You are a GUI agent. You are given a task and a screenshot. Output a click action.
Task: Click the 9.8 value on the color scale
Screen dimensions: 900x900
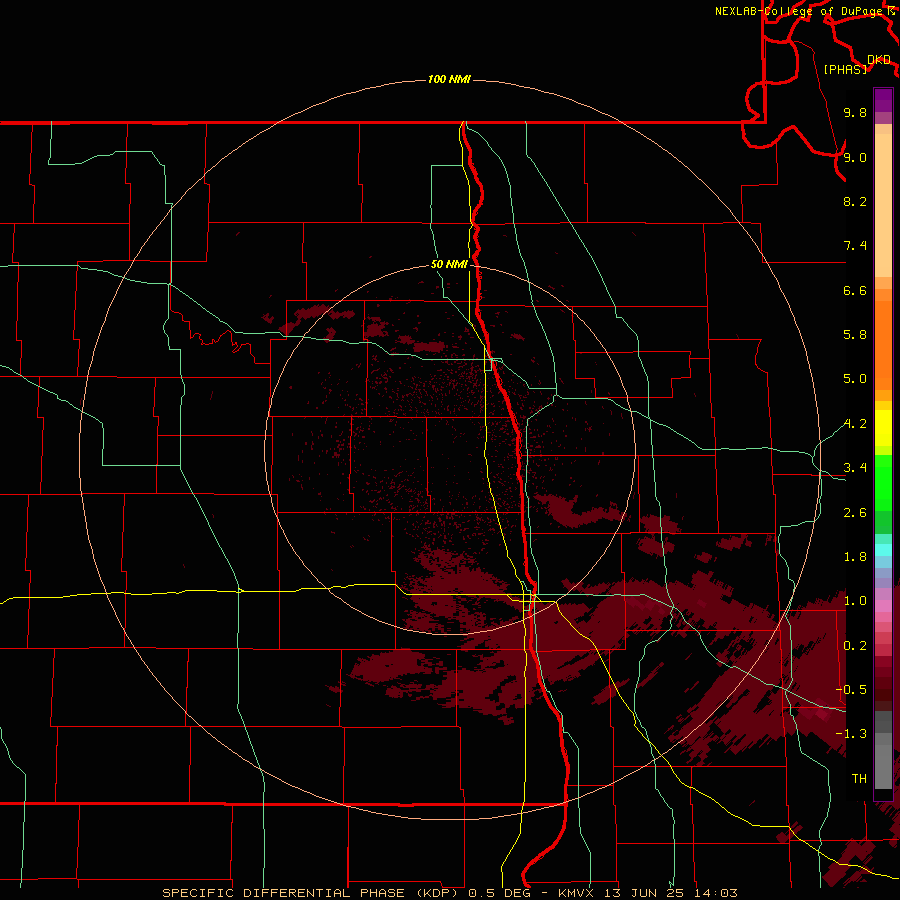pos(855,112)
